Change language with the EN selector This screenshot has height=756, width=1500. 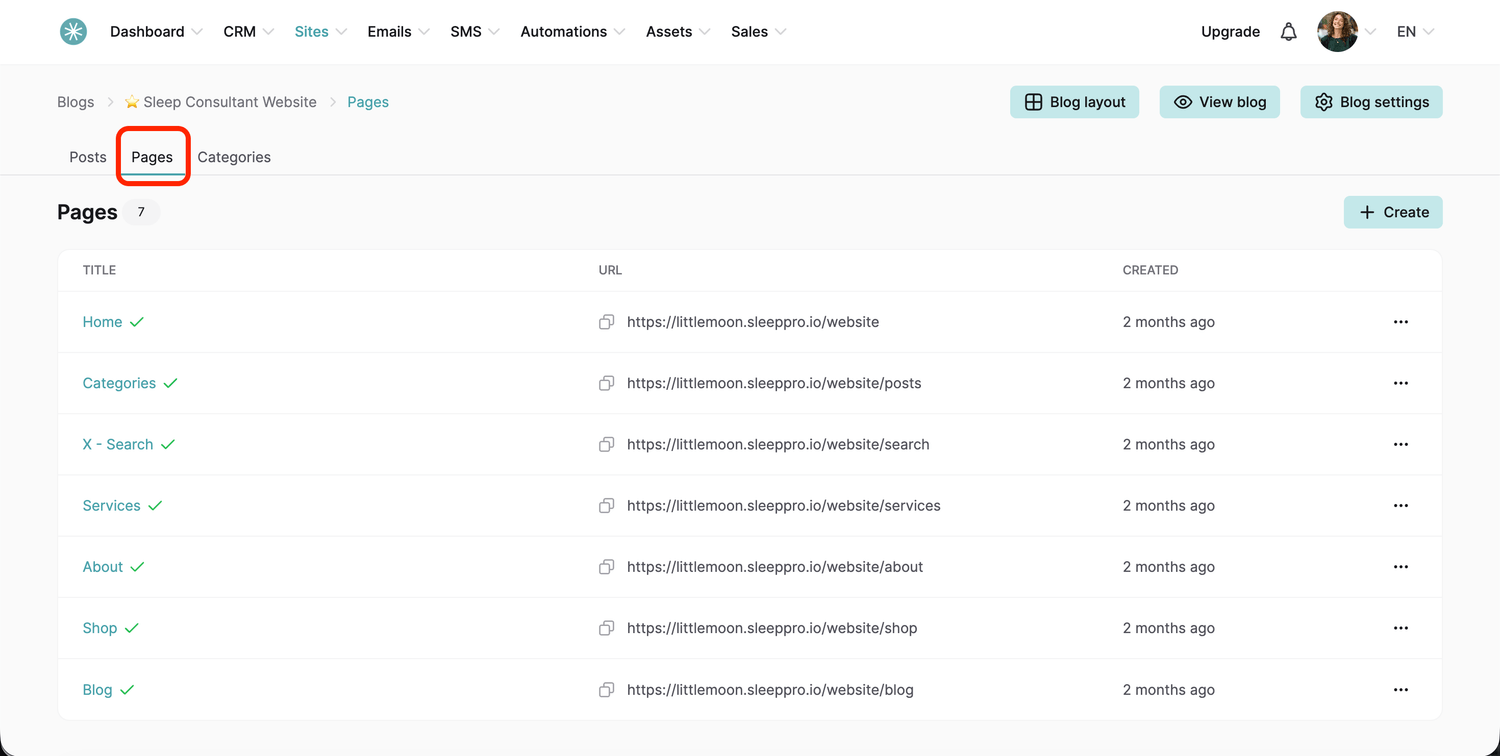tap(1416, 32)
